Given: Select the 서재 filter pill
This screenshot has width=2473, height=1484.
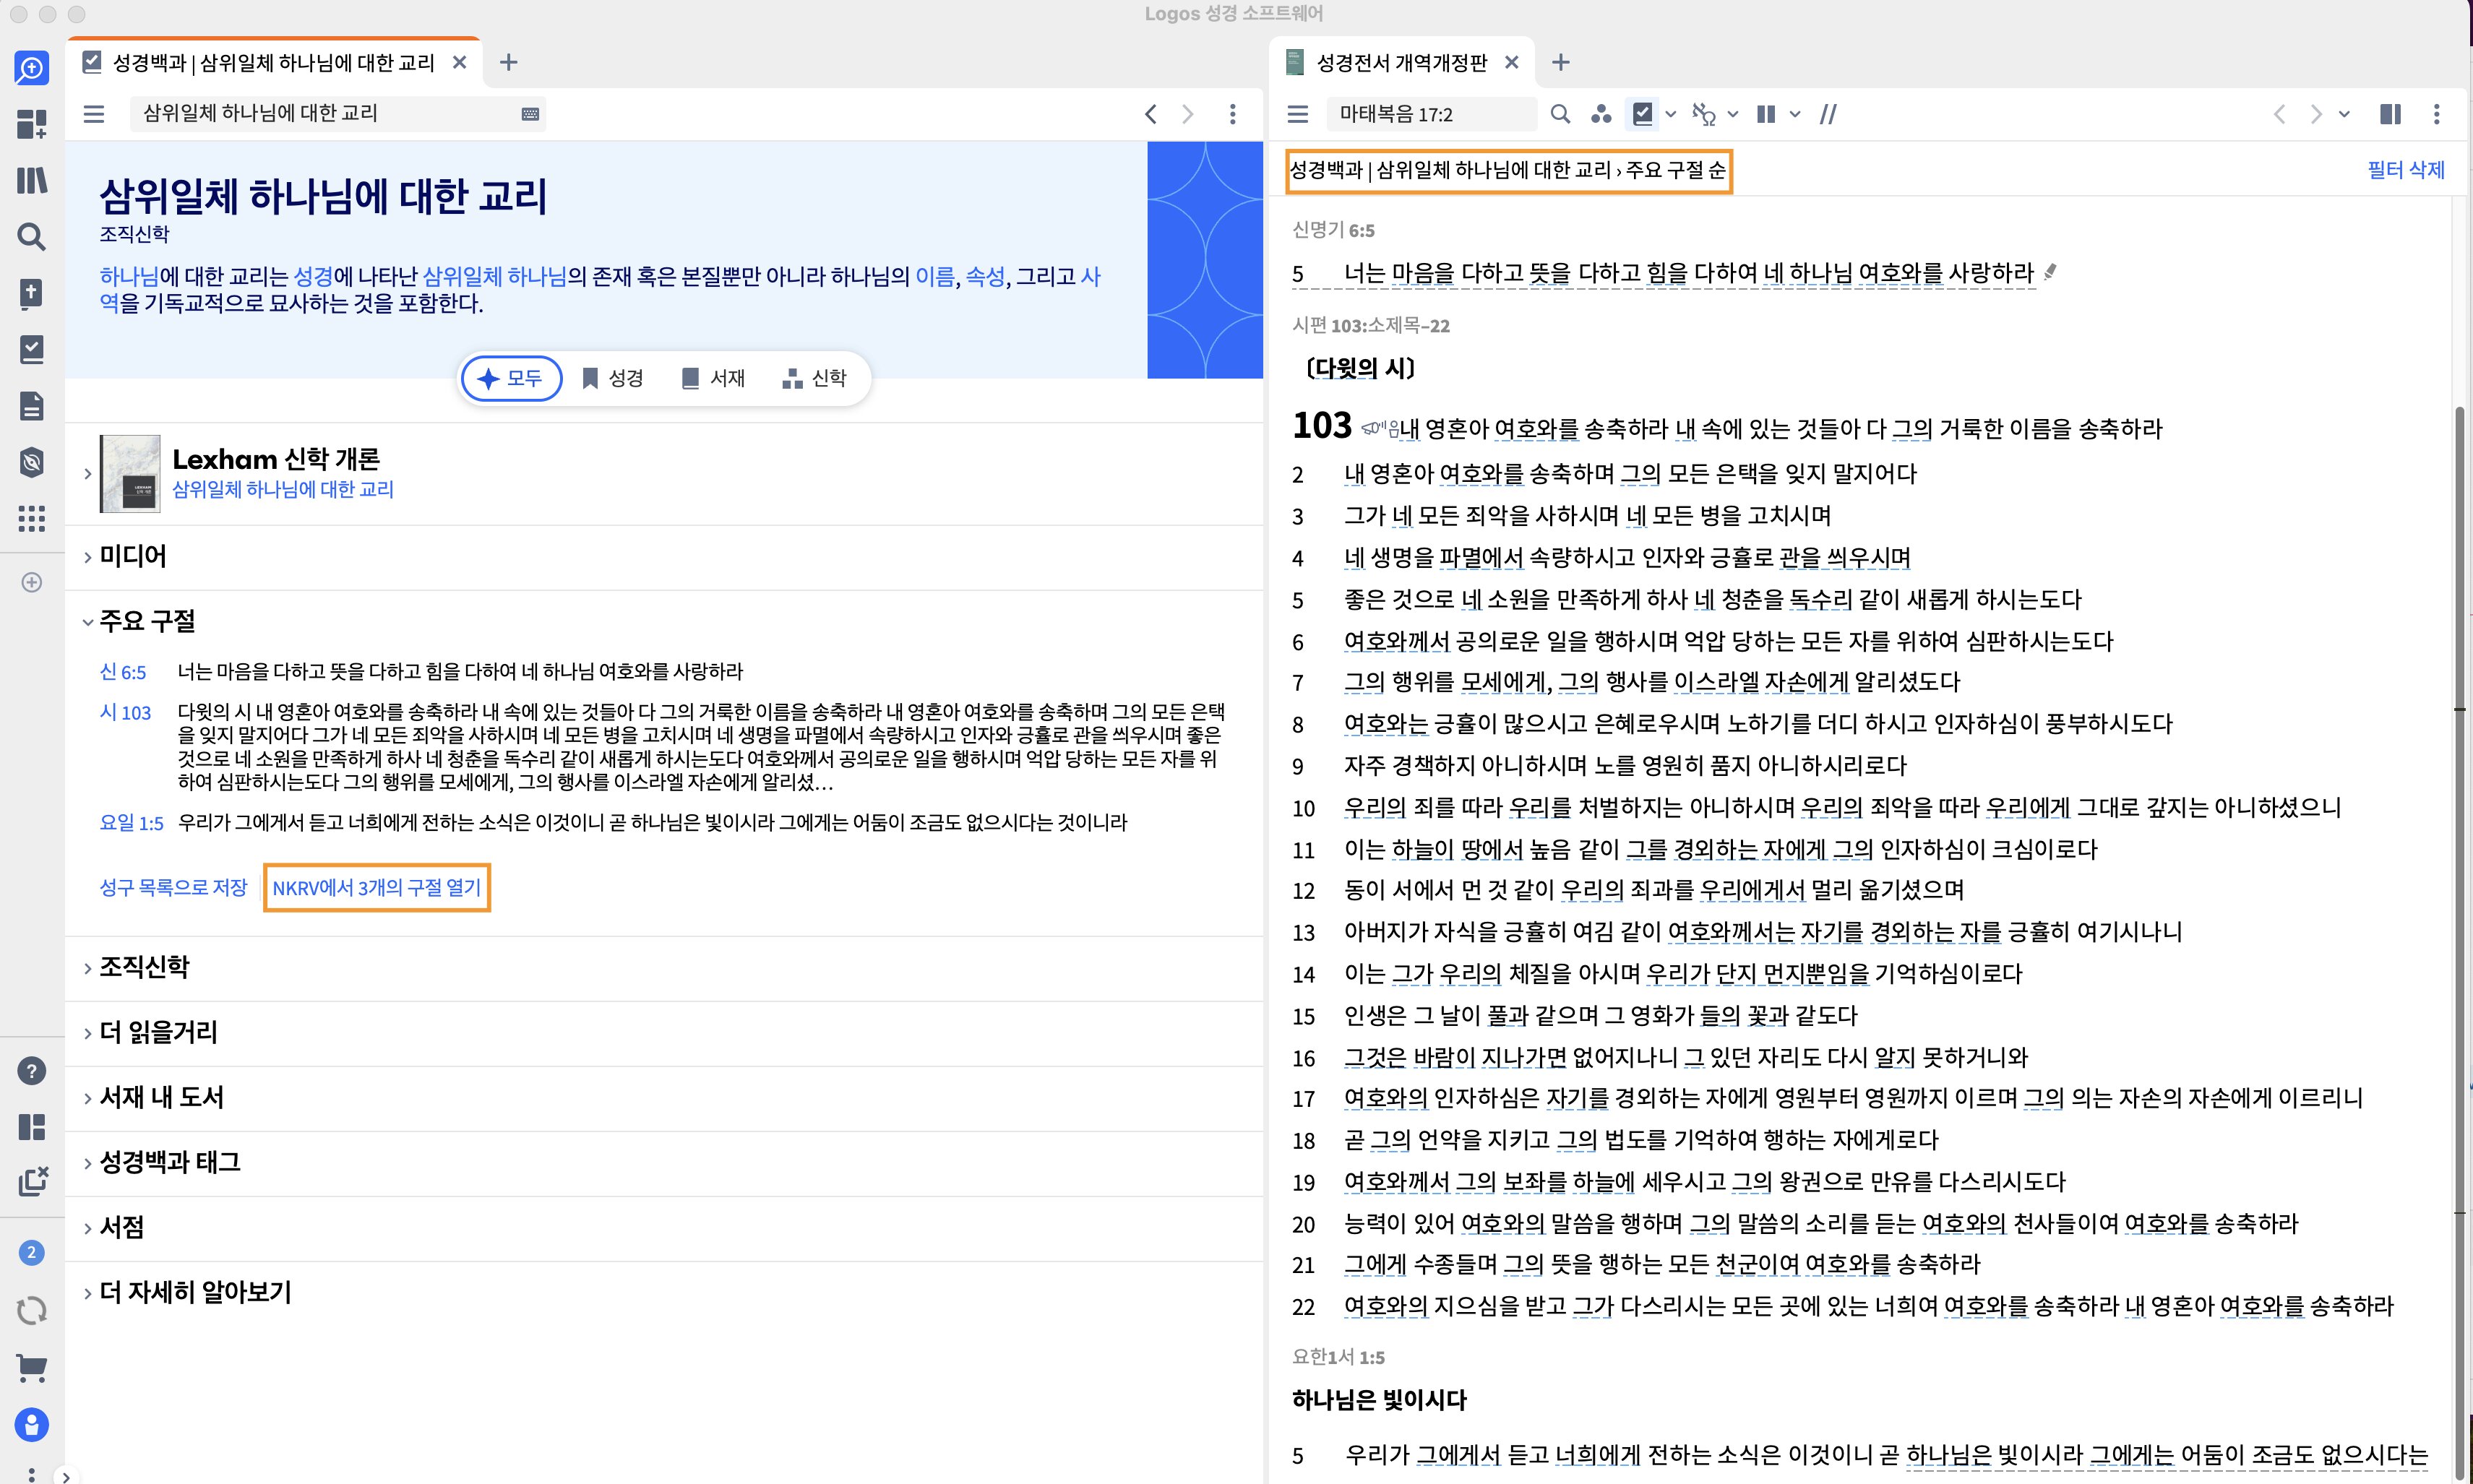Looking at the screenshot, I should point(713,378).
